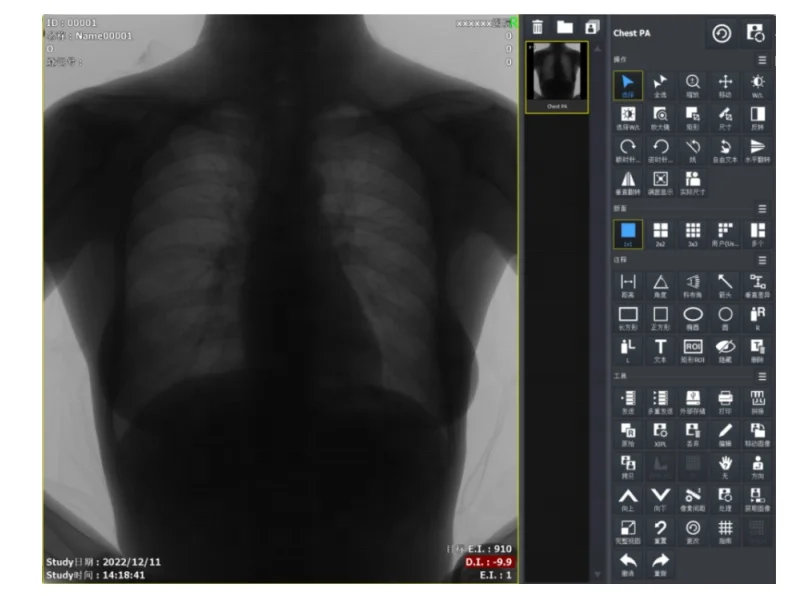The width and height of the screenshot is (793, 605).
Task: Add the L side marker
Action: [628, 350]
